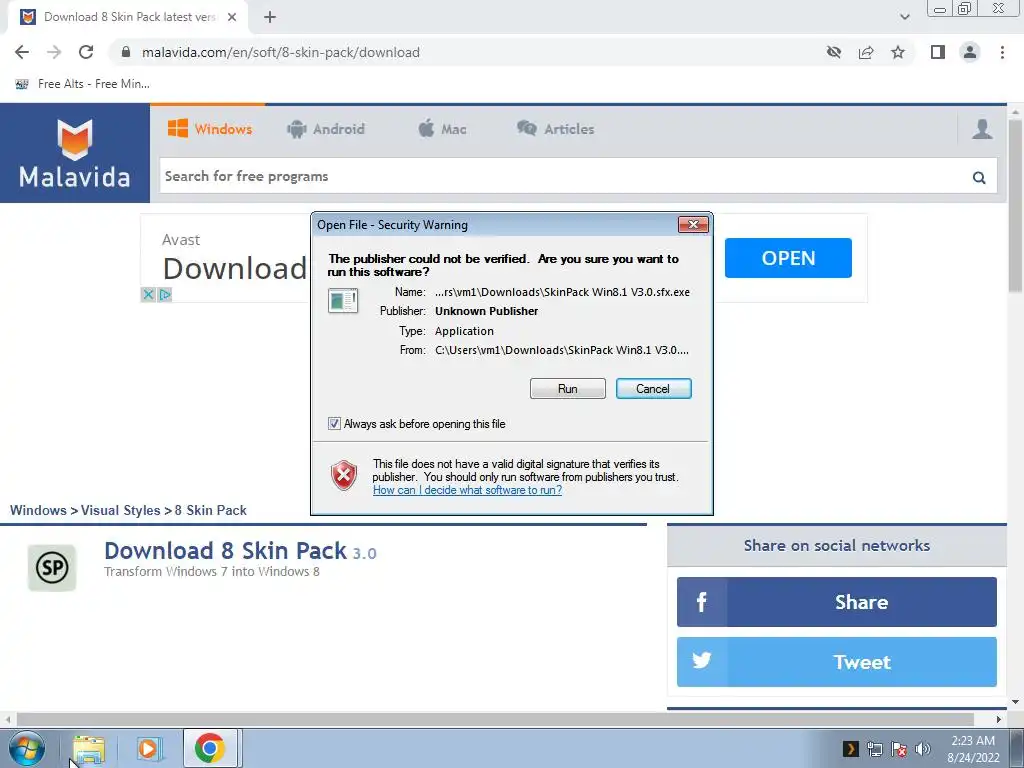This screenshot has height=768, width=1024.
Task: Select the Download 8 Skin Pack tab
Action: coord(129,17)
